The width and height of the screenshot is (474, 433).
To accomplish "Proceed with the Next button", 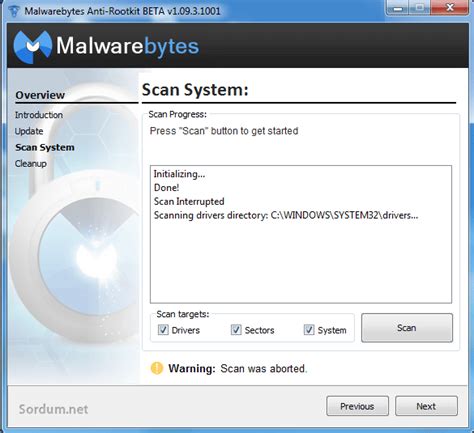I will tap(426, 406).
